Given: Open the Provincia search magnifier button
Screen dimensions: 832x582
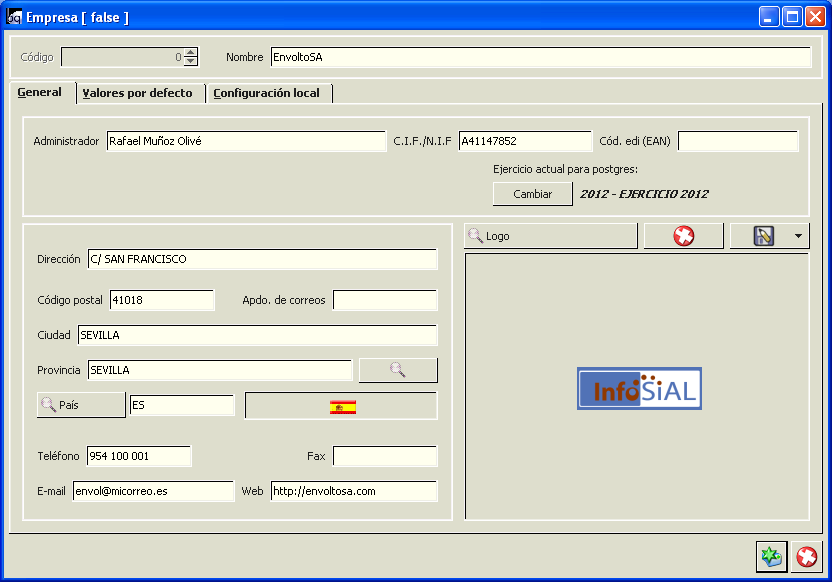Looking at the screenshot, I should pyautogui.click(x=398, y=370).
